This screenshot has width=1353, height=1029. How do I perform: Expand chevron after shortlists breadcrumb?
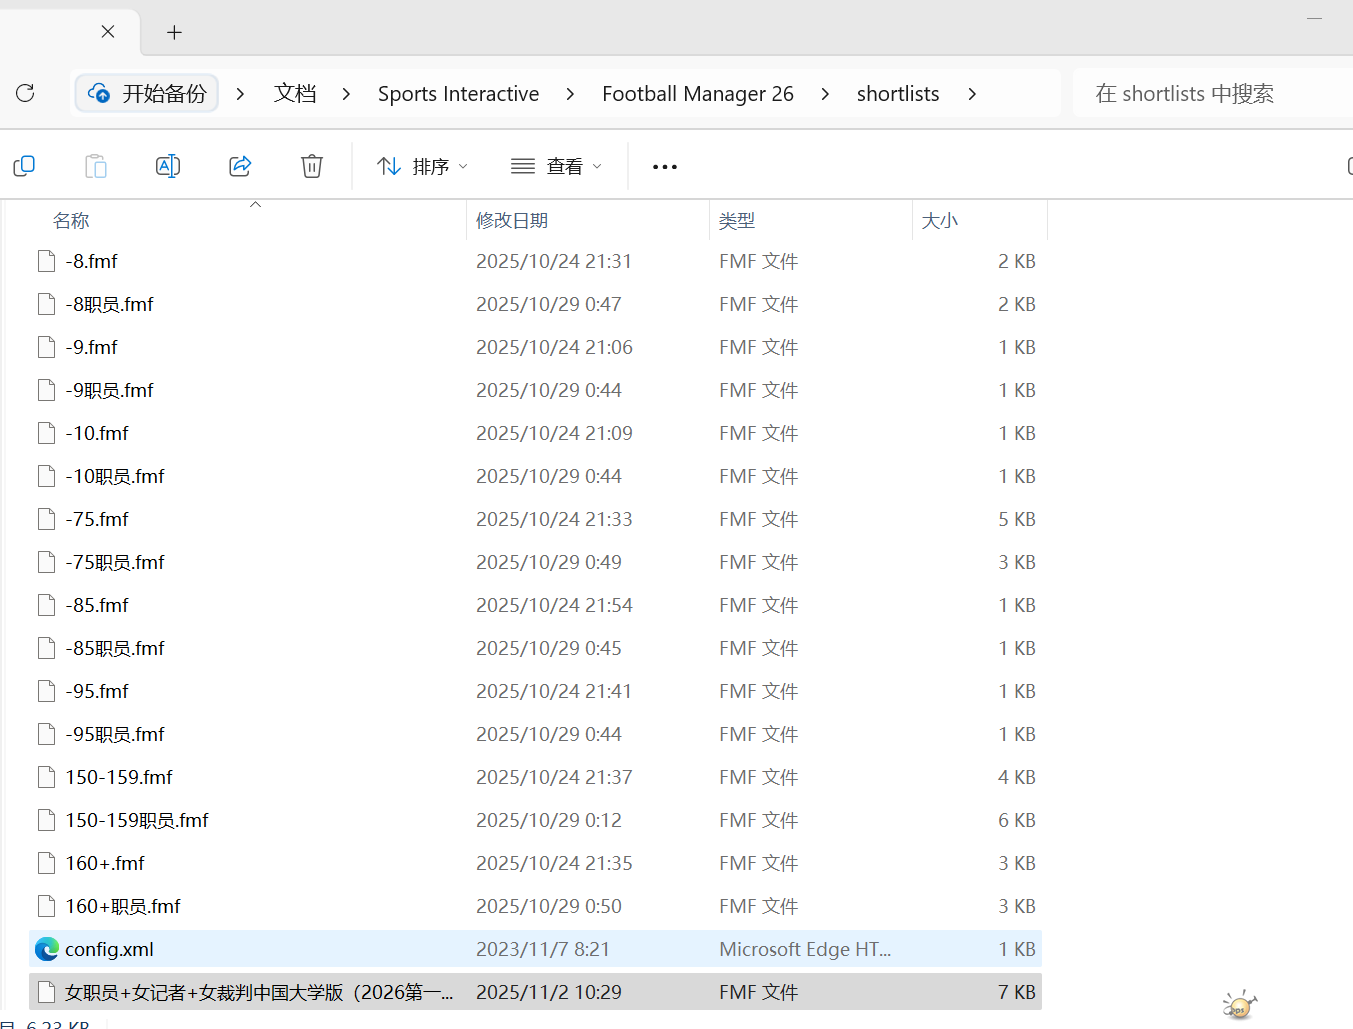(x=972, y=94)
